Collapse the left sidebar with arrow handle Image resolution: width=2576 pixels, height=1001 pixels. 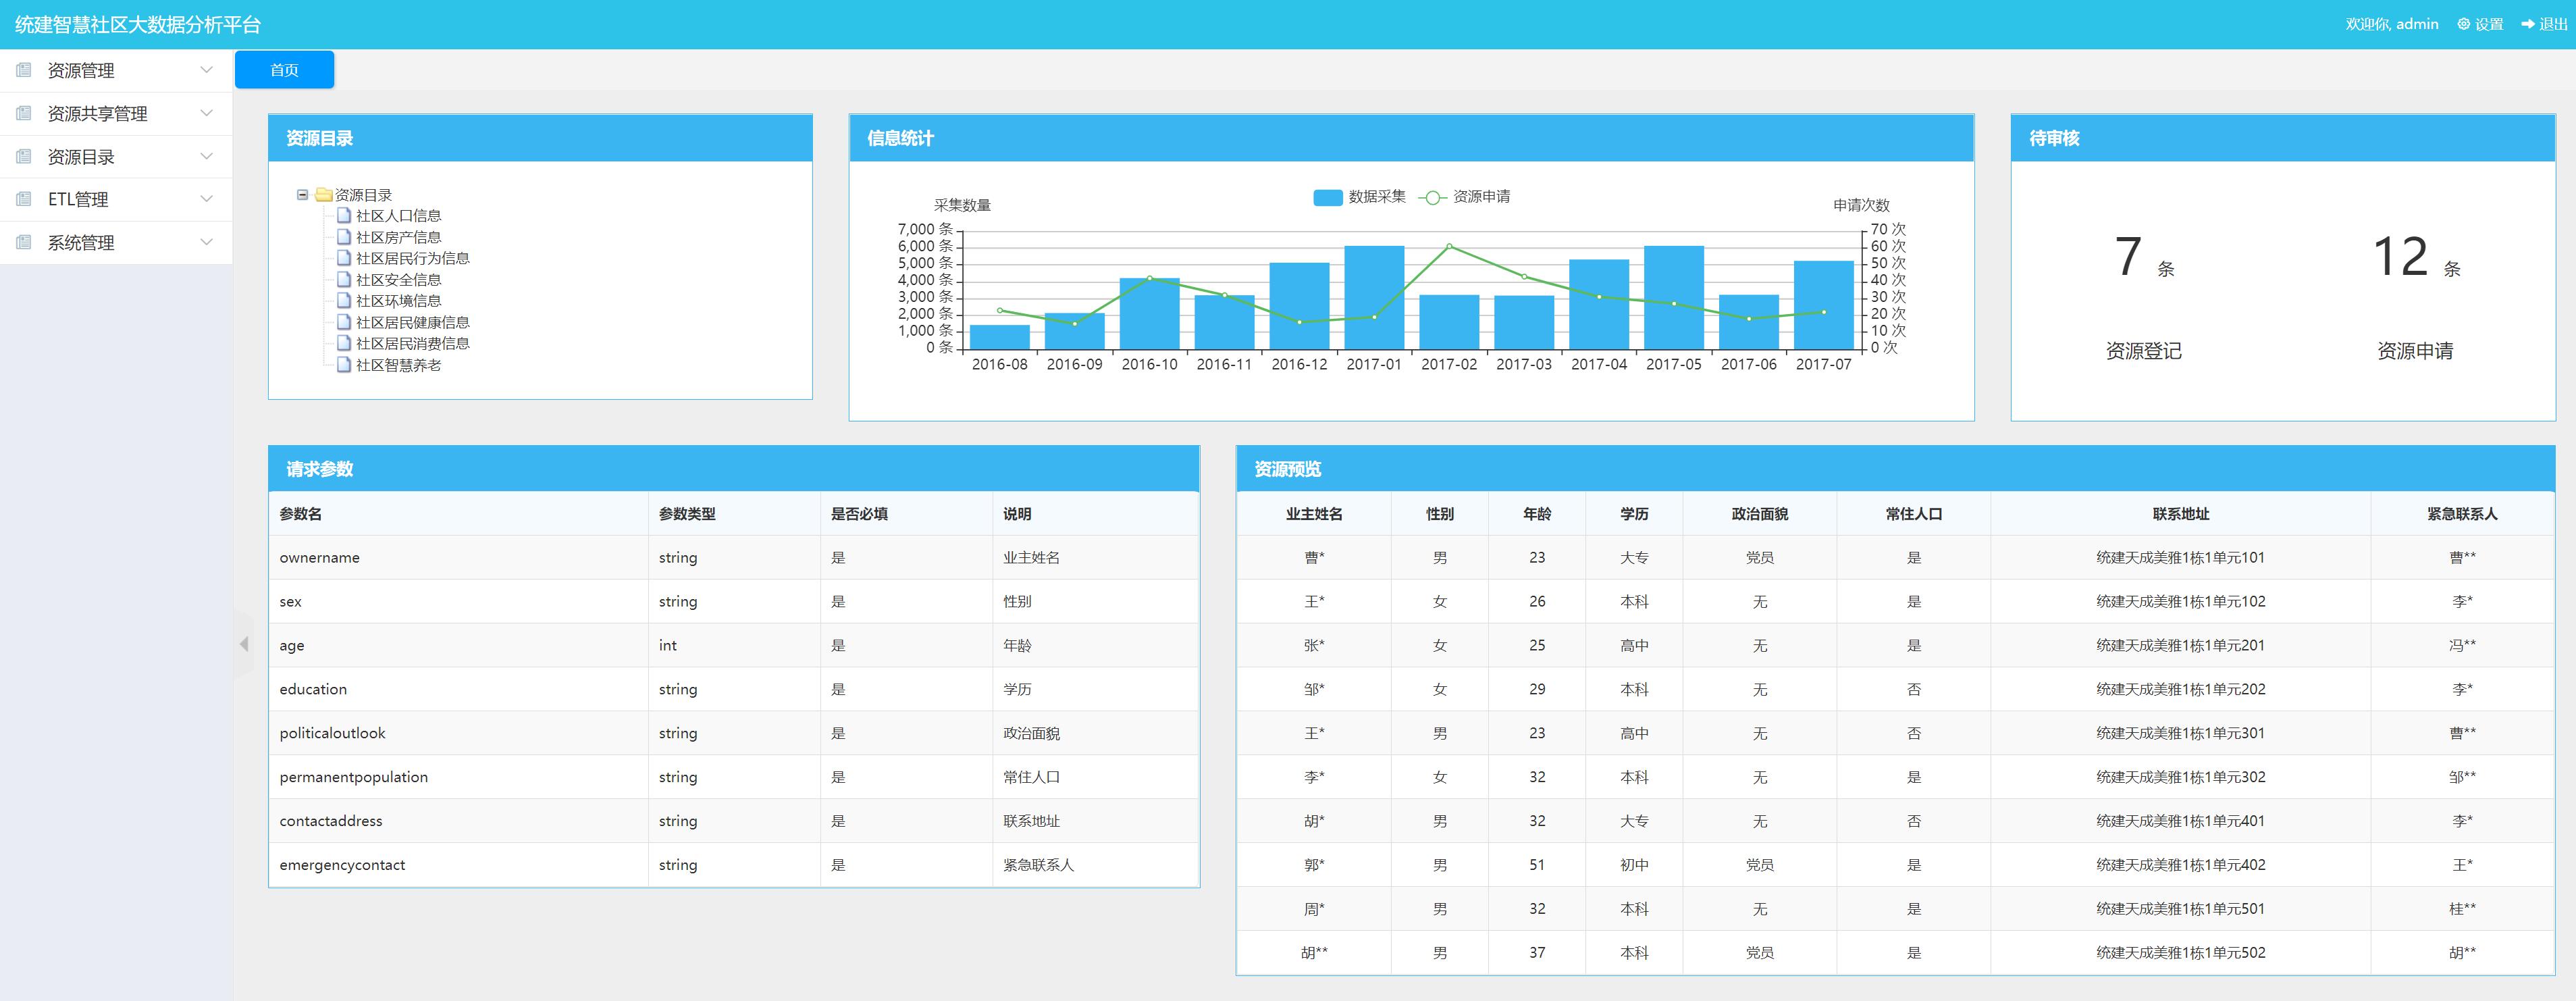click(x=243, y=644)
